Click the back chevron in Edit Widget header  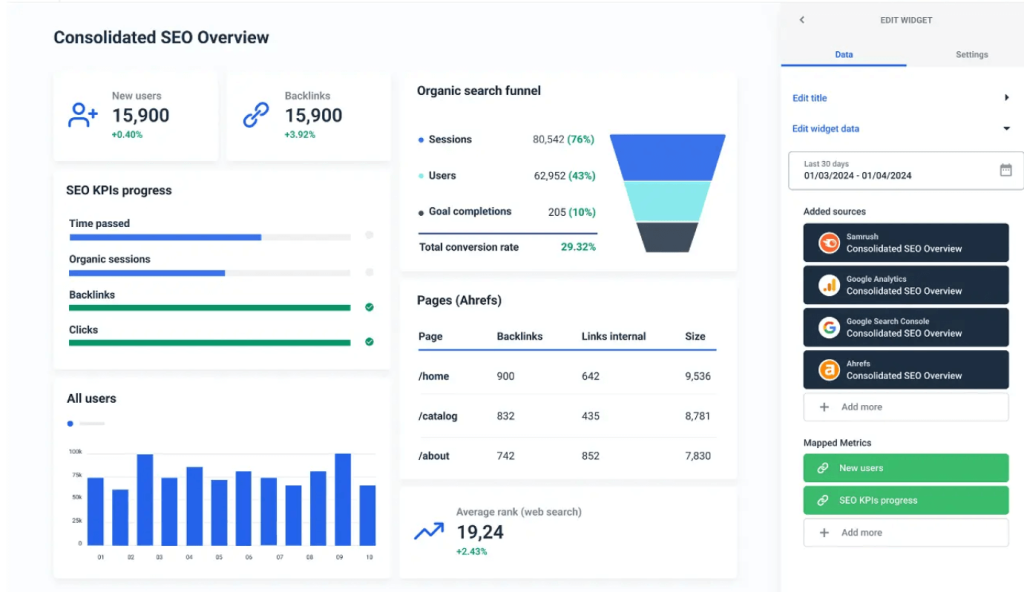point(802,20)
